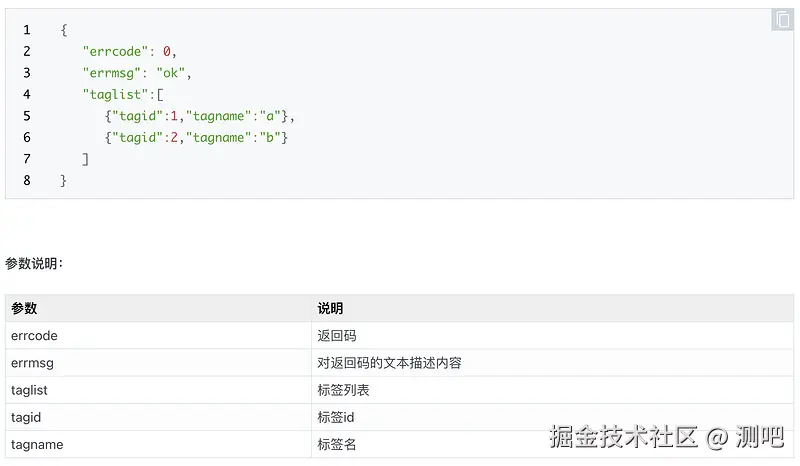
Task: Click the 参数 column header
Action: pos(24,309)
